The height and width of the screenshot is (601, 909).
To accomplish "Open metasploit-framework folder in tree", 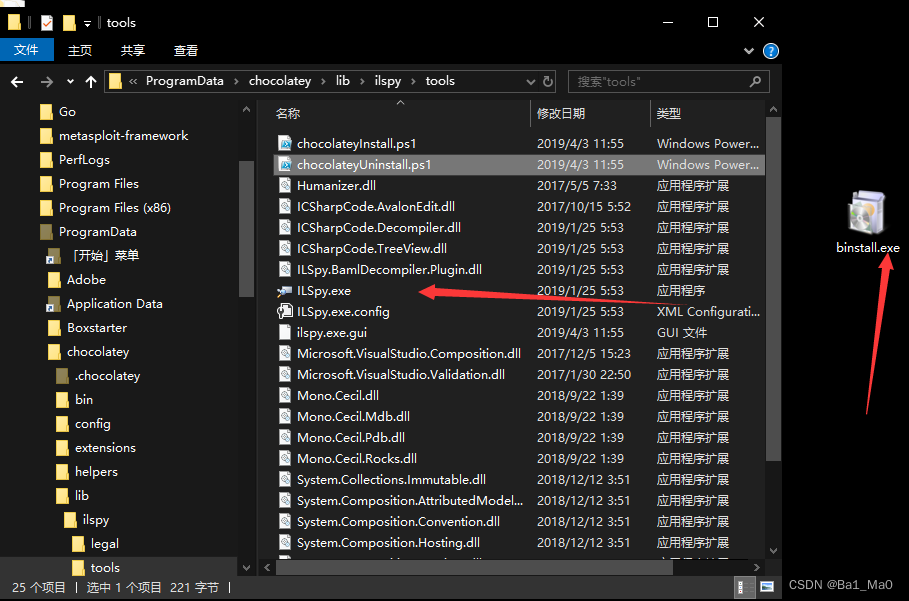I will (114, 136).
